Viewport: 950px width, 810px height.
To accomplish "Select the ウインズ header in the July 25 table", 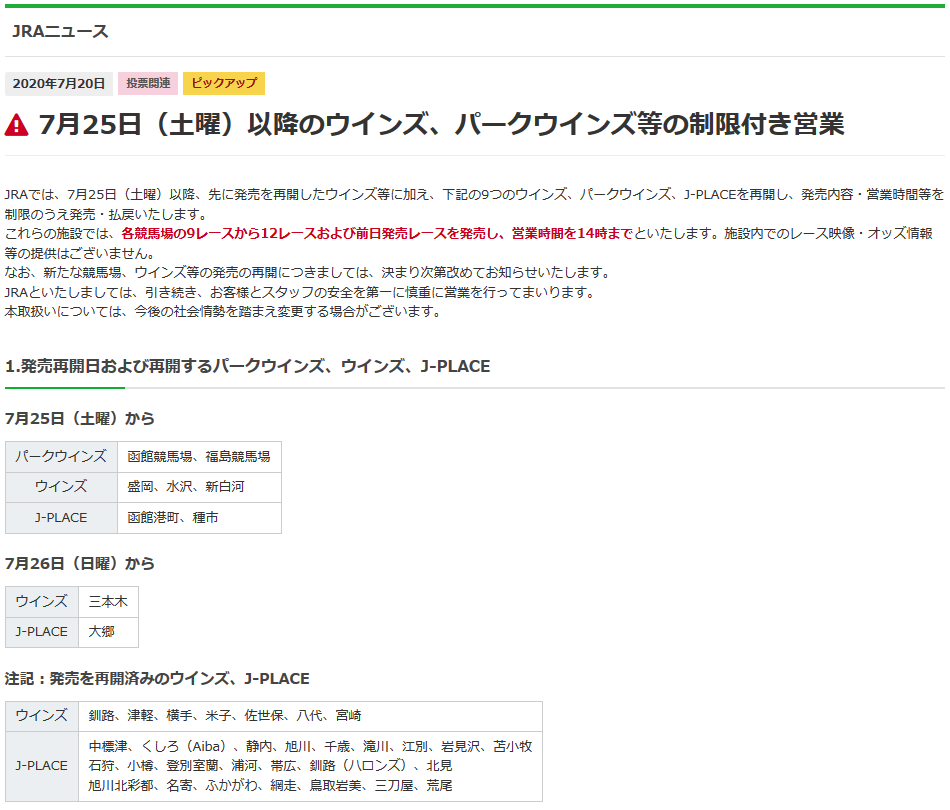I will pos(60,487).
